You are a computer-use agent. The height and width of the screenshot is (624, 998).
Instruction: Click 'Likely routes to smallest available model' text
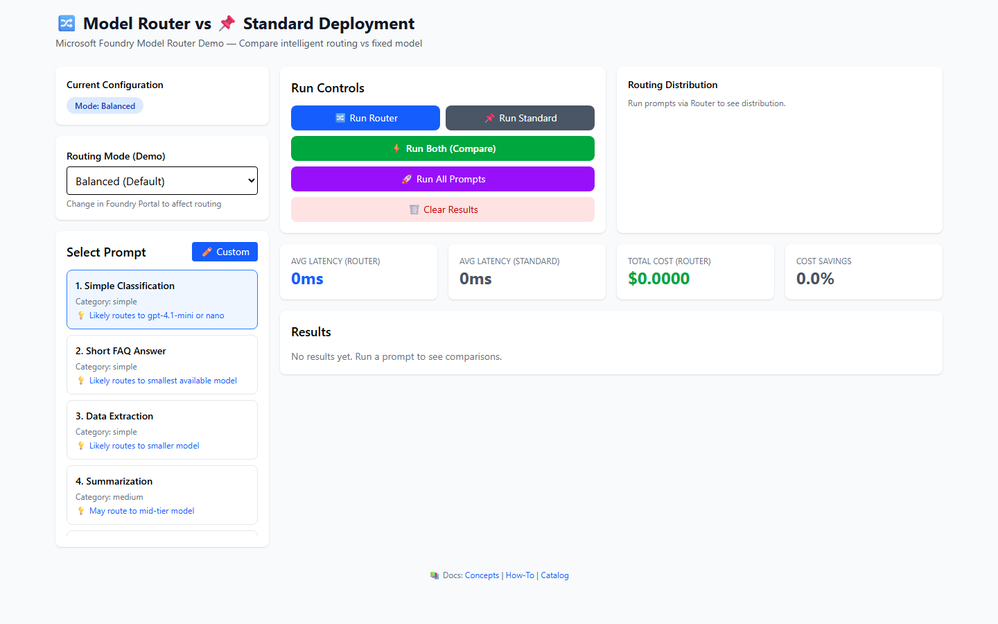tap(163, 381)
